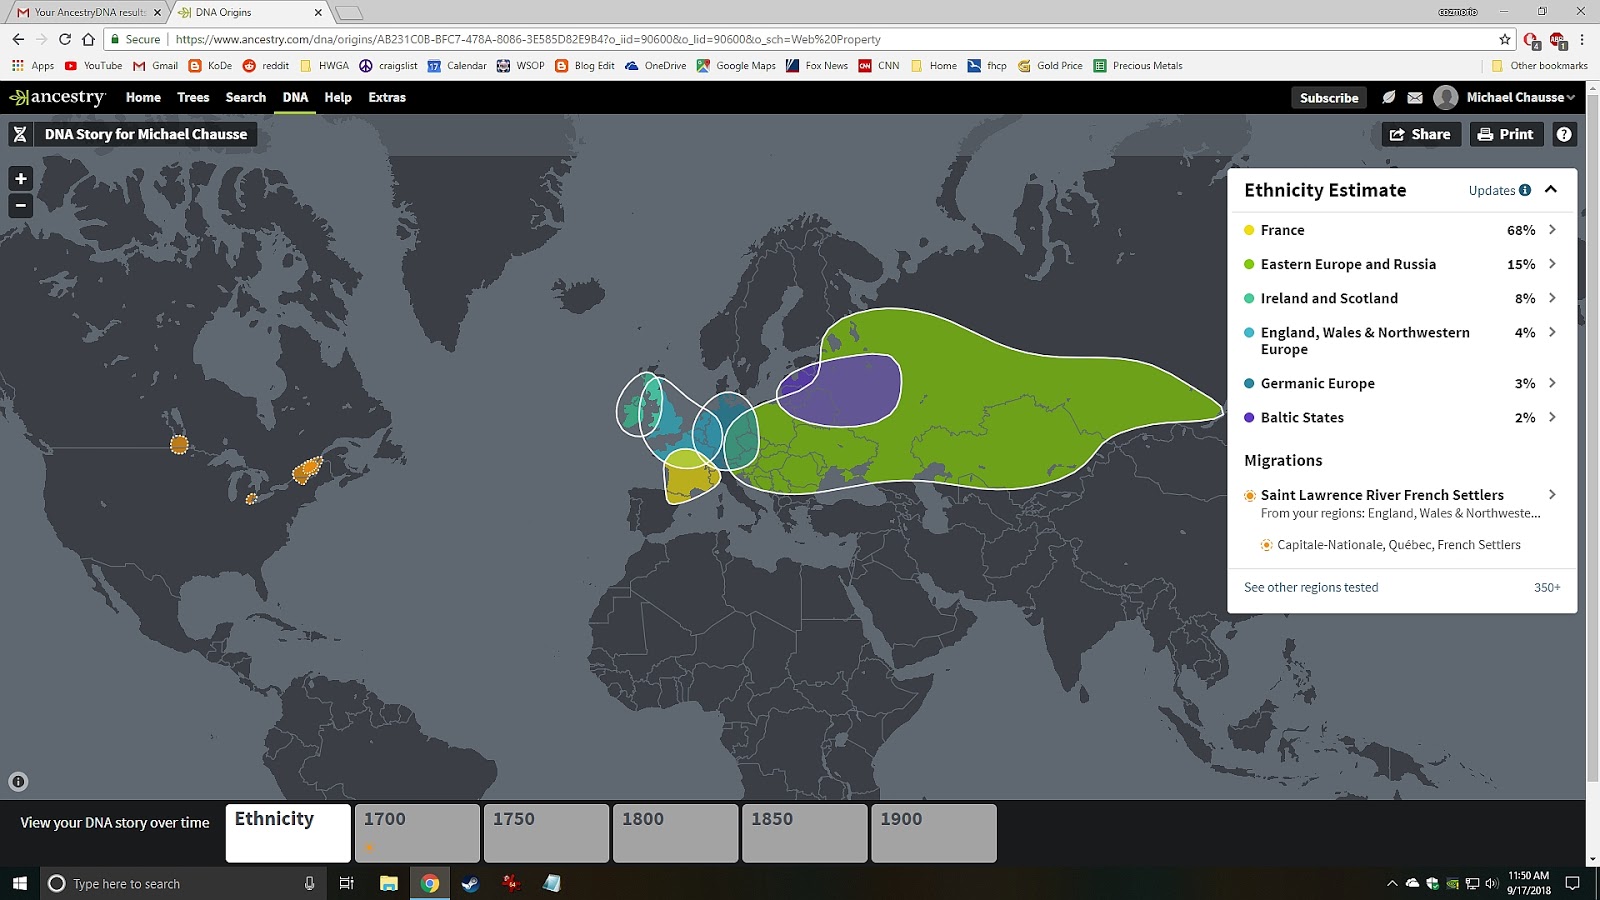The width and height of the screenshot is (1600, 900).
Task: Open the Help menu
Action: pyautogui.click(x=338, y=97)
